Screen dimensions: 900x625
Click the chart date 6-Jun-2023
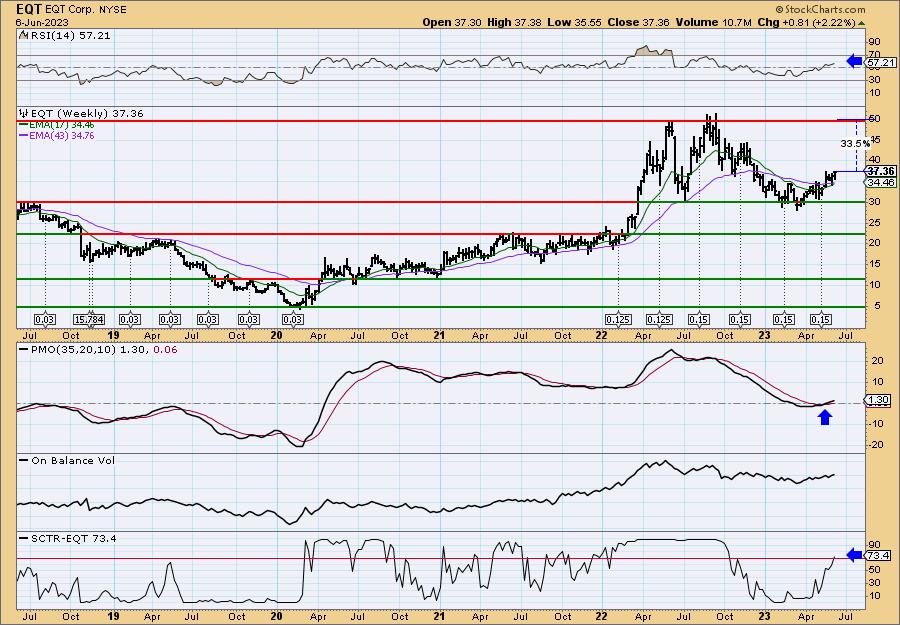coord(42,23)
